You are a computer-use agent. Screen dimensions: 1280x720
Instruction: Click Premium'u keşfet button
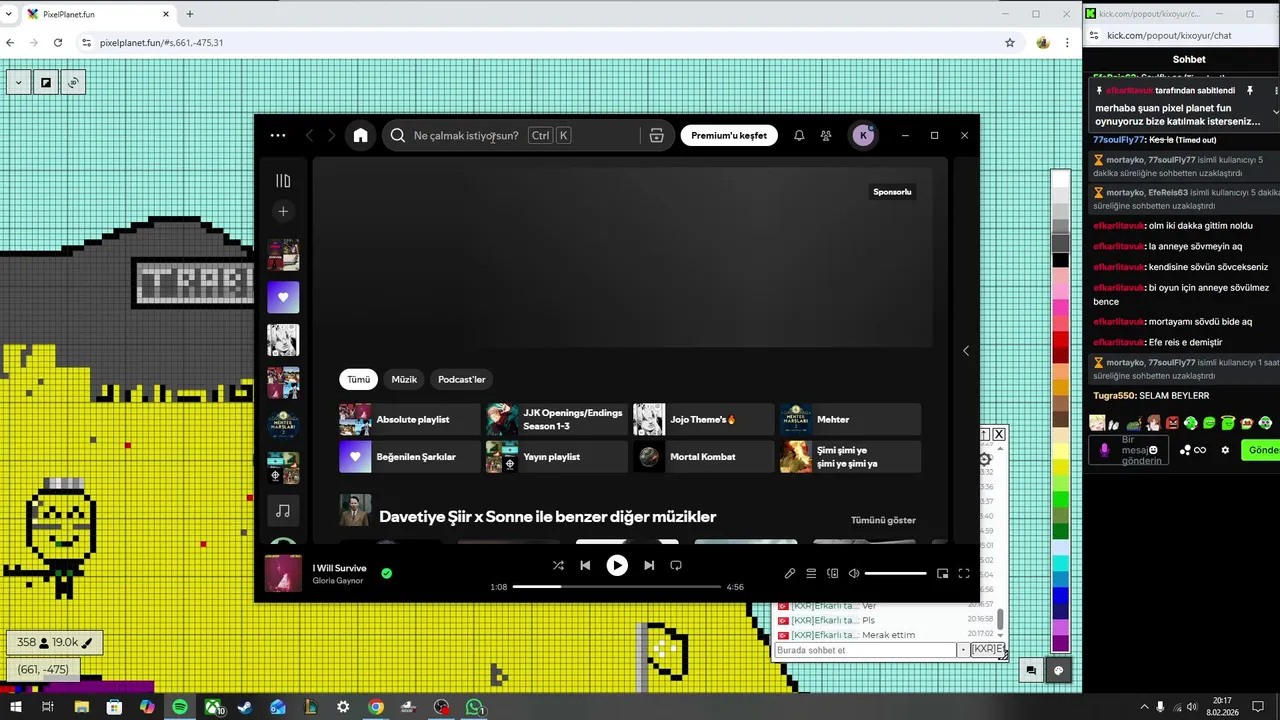(729, 136)
